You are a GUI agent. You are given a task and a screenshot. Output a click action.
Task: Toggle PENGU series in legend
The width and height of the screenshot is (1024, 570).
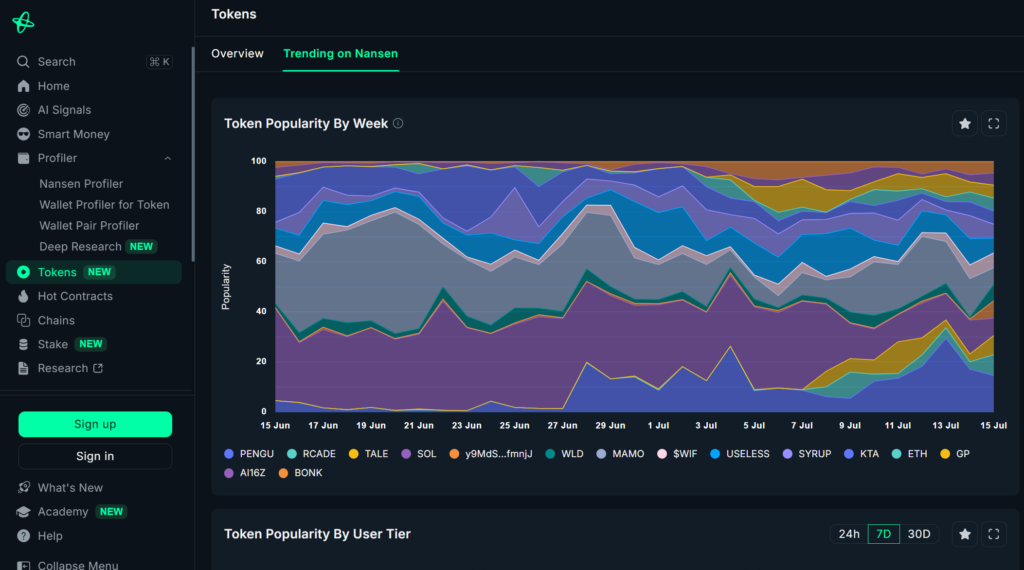click(x=249, y=454)
